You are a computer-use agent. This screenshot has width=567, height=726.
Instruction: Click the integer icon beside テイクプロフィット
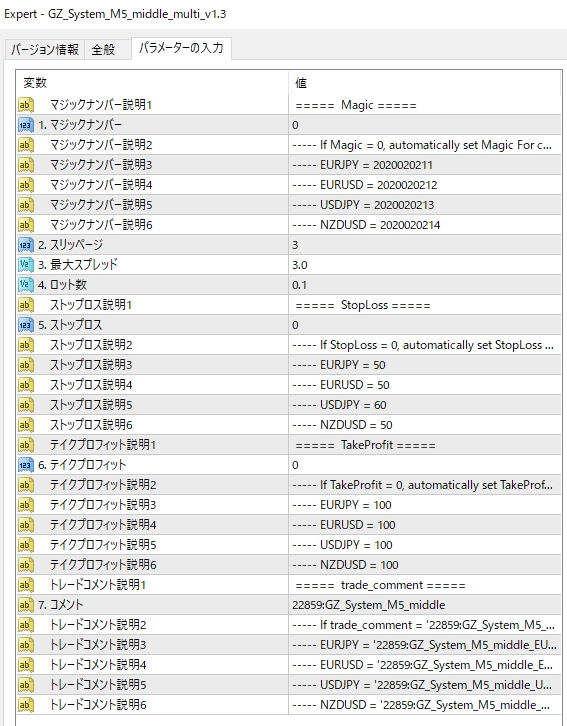[25, 465]
